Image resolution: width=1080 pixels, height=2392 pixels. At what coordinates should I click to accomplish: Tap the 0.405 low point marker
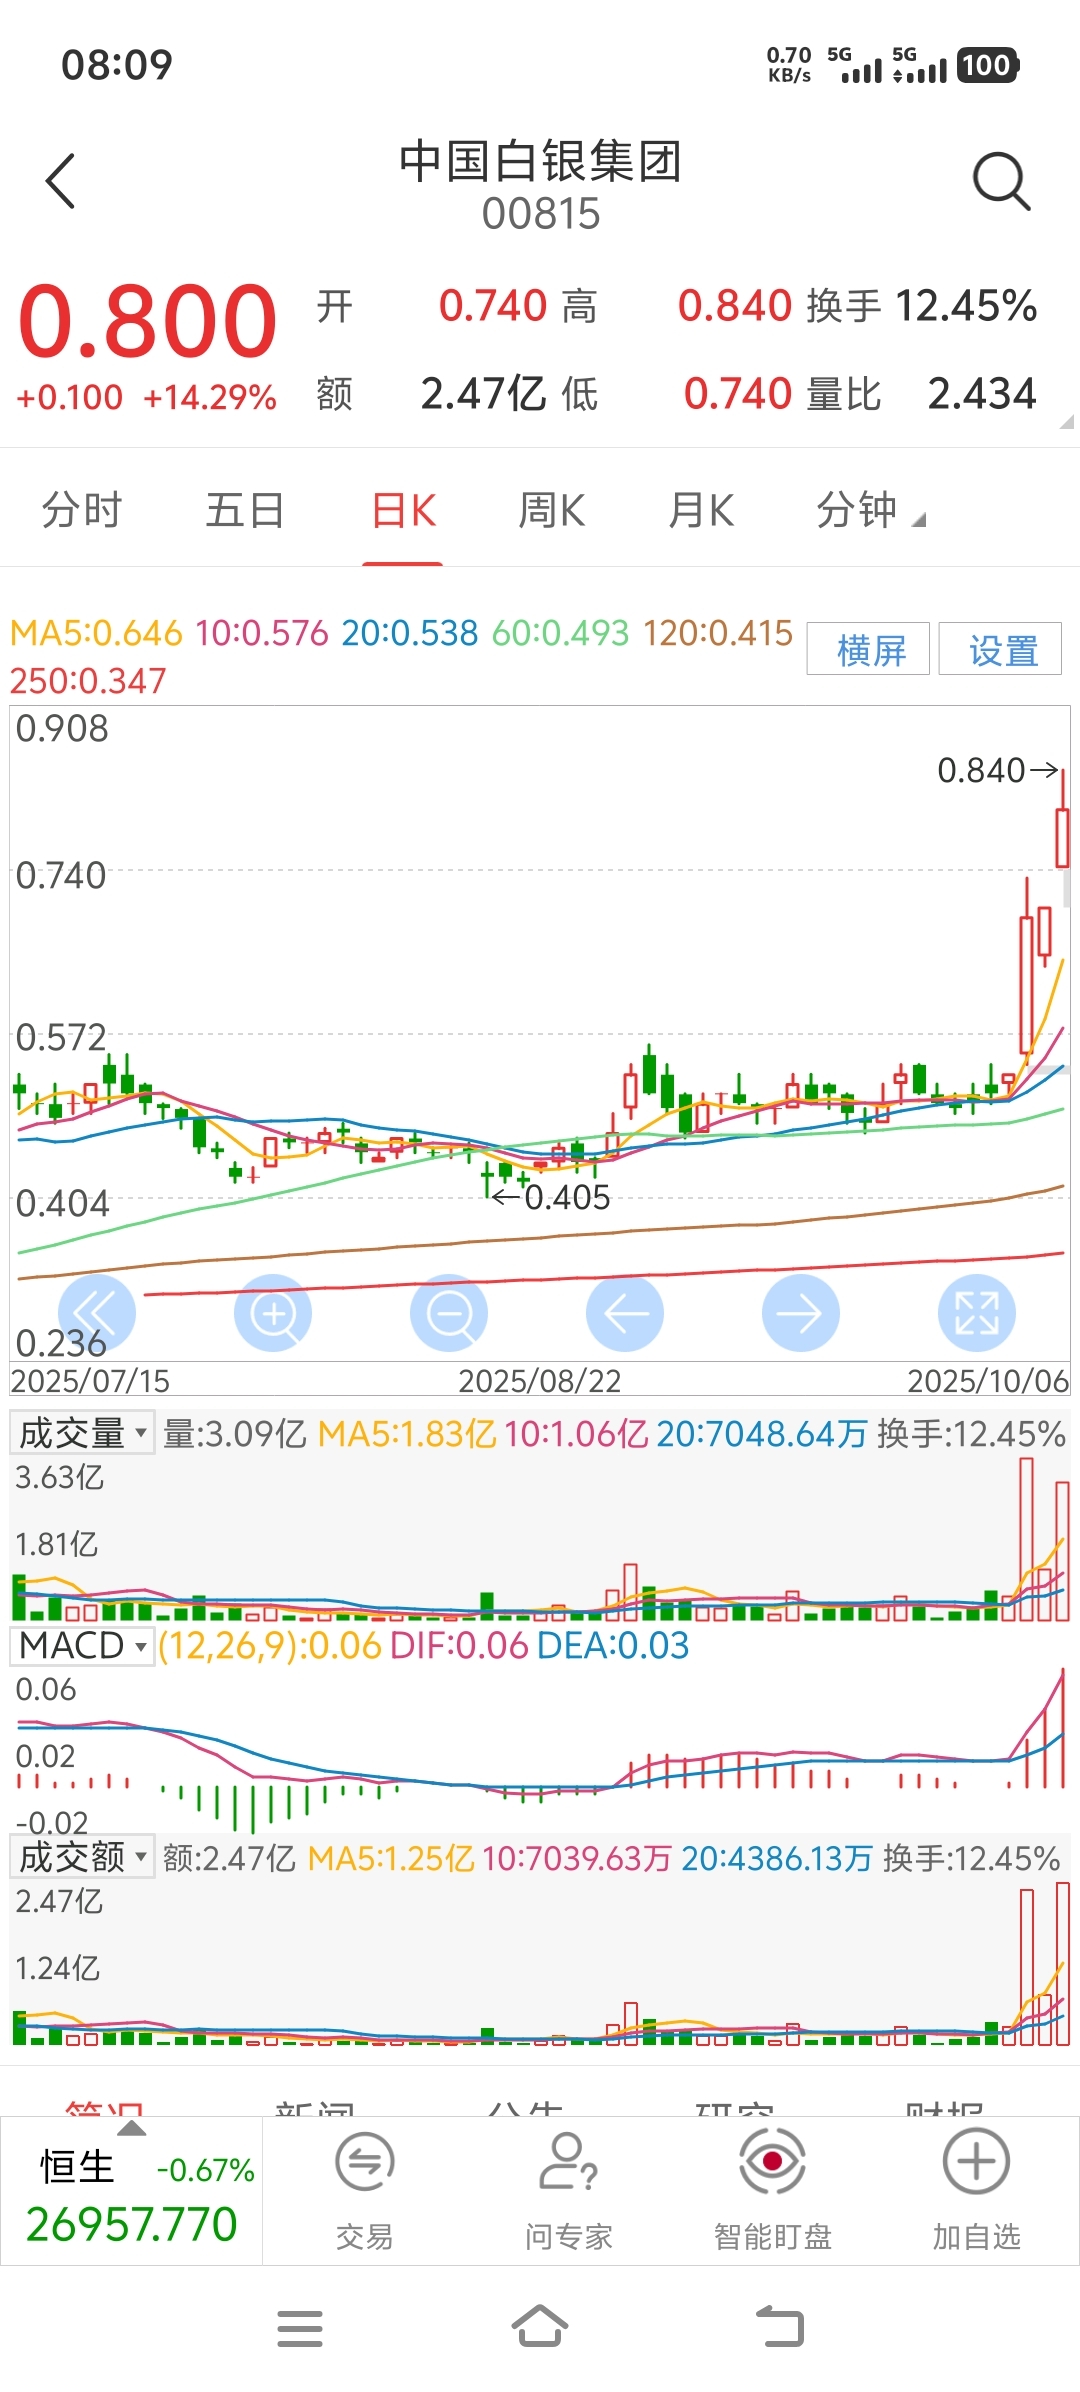(552, 1197)
